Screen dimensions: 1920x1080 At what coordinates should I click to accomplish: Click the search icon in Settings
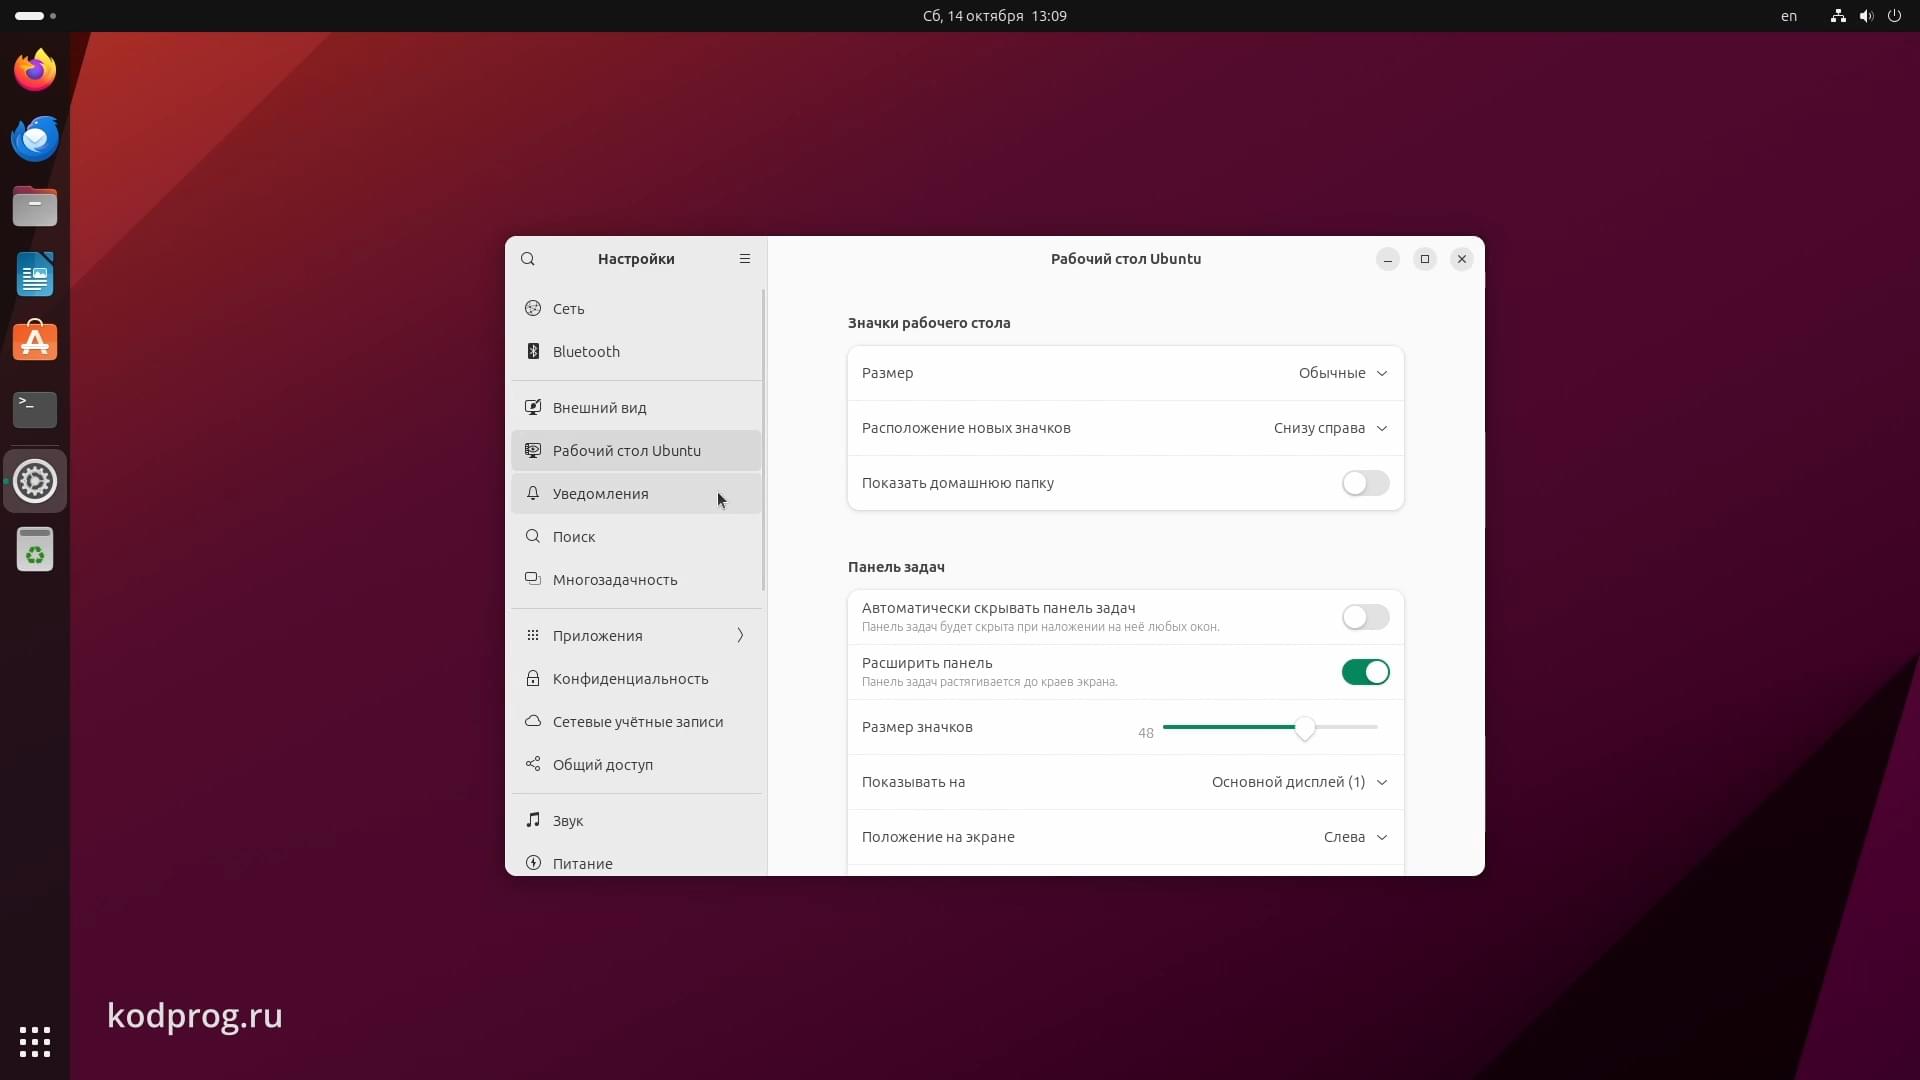[528, 259]
